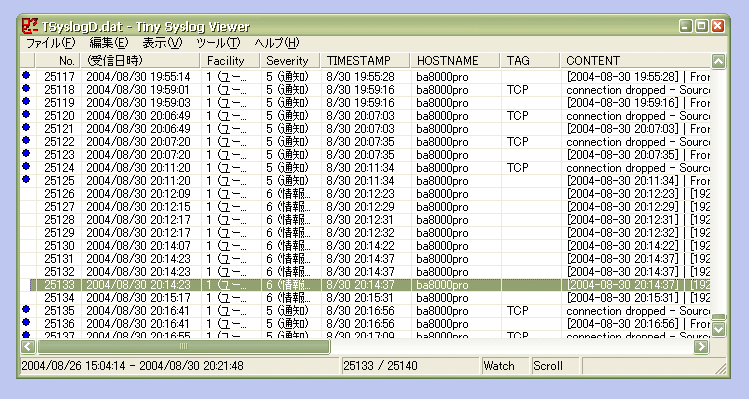Click timestamp 8/30 20:12:23
Viewport: 749px width, 399px height.
pos(361,194)
